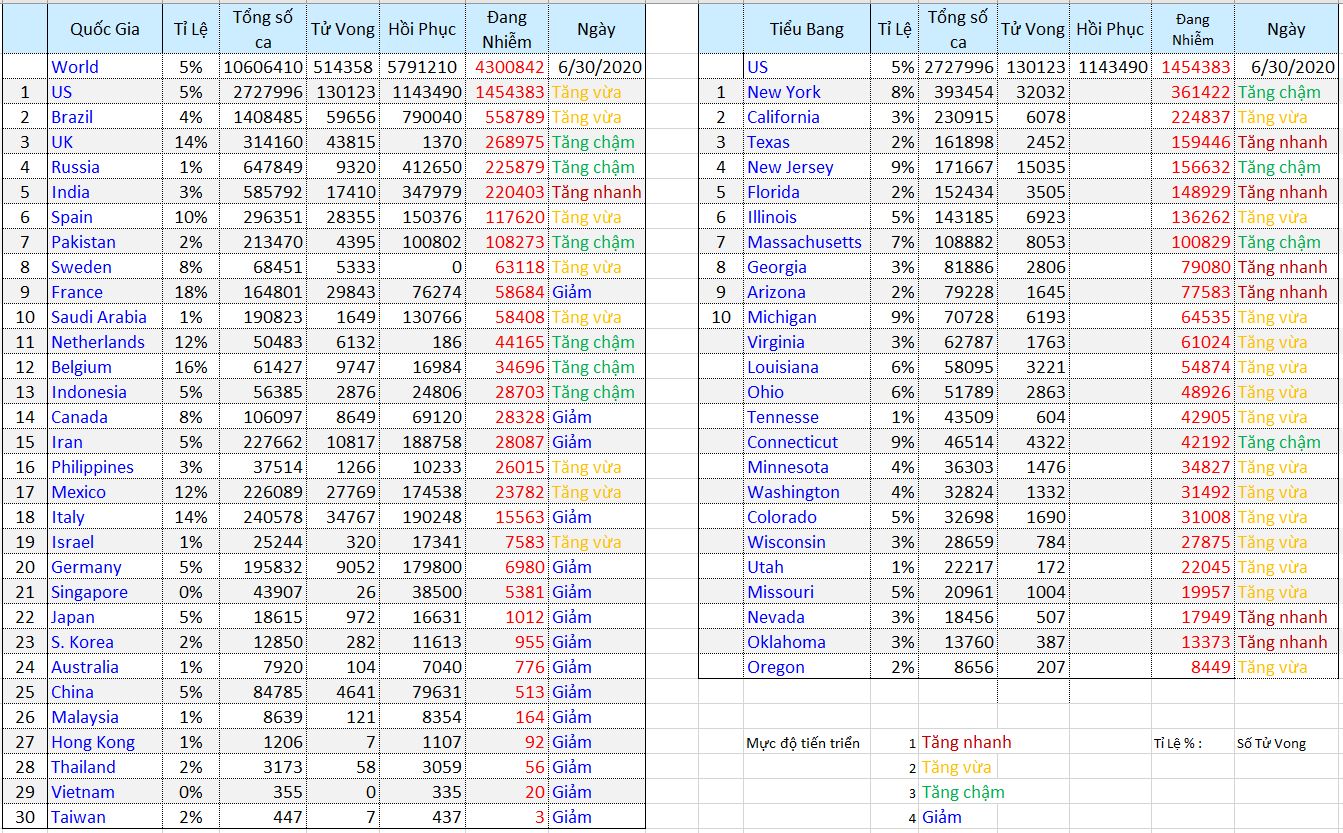
Task: Click the Massachusetts state cell
Action: (806, 242)
